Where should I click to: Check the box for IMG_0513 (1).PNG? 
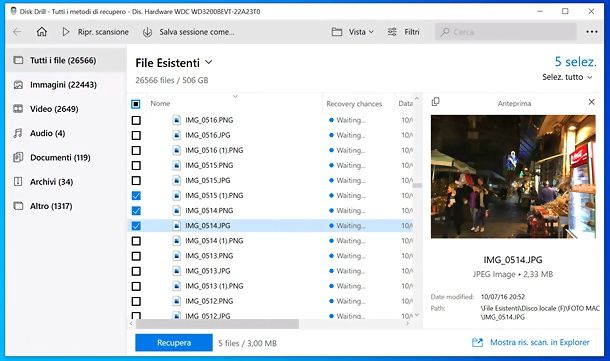(x=136, y=286)
